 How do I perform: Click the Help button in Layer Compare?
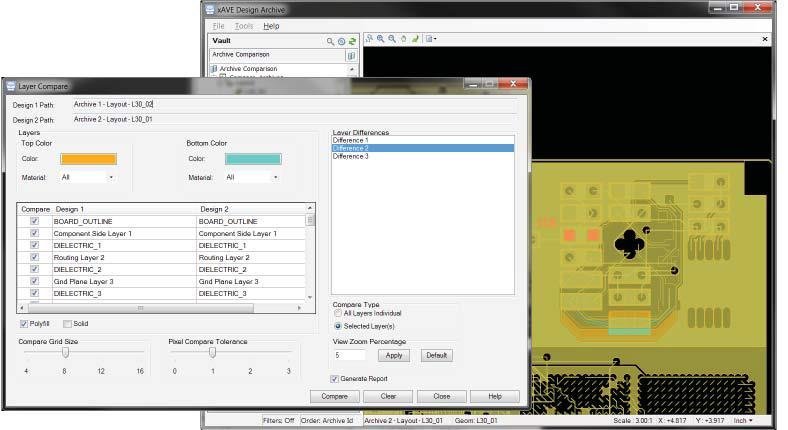click(x=495, y=397)
